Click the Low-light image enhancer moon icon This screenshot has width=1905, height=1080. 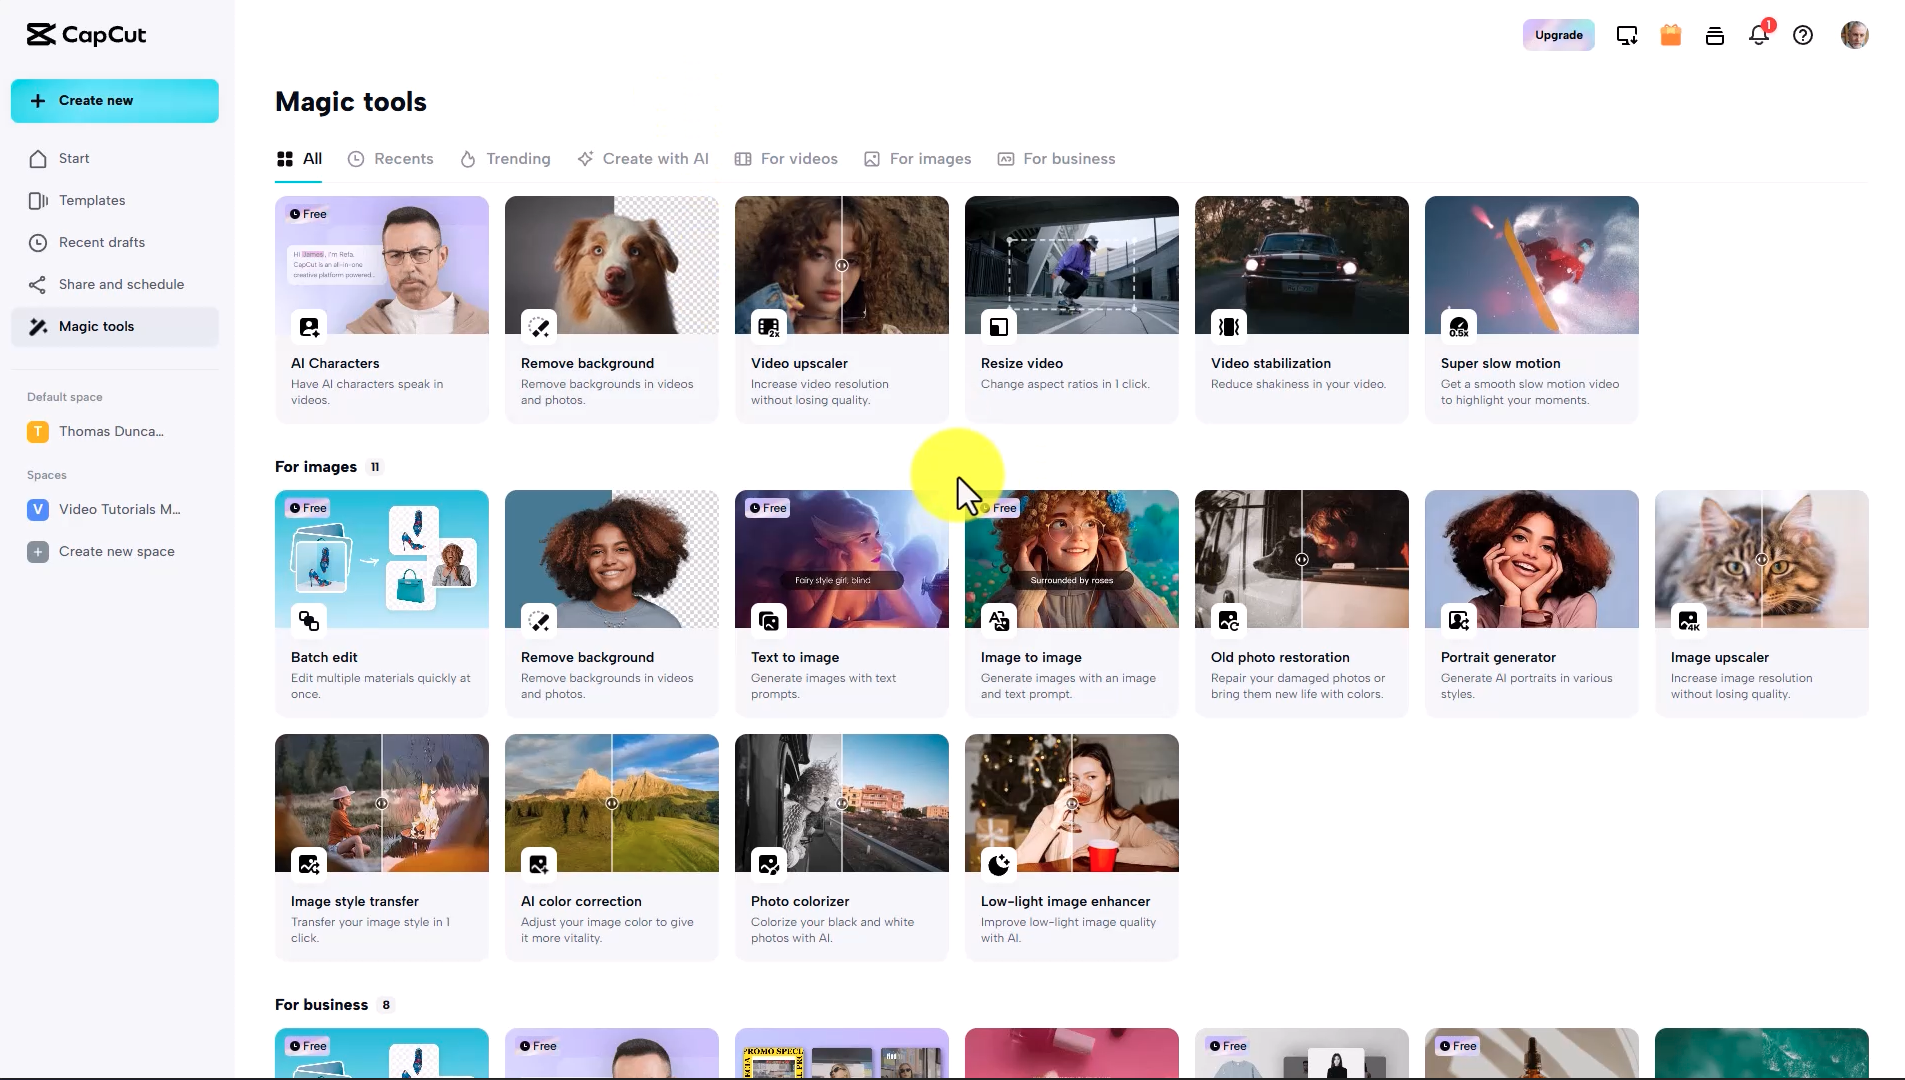tap(999, 865)
